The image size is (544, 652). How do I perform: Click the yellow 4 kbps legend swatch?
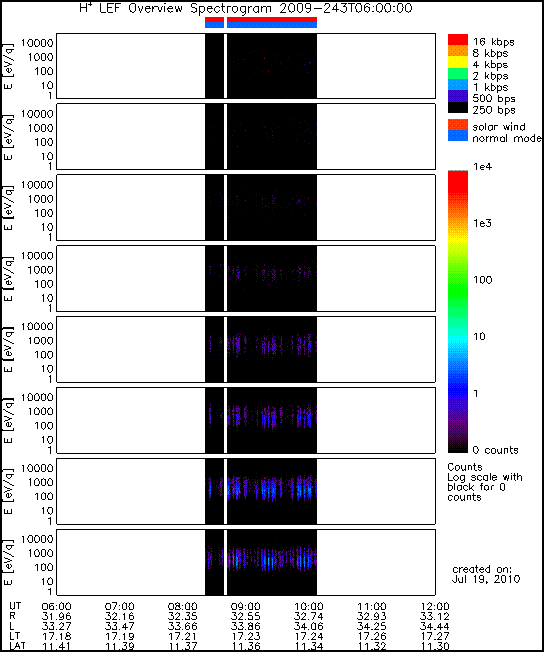coord(457,62)
